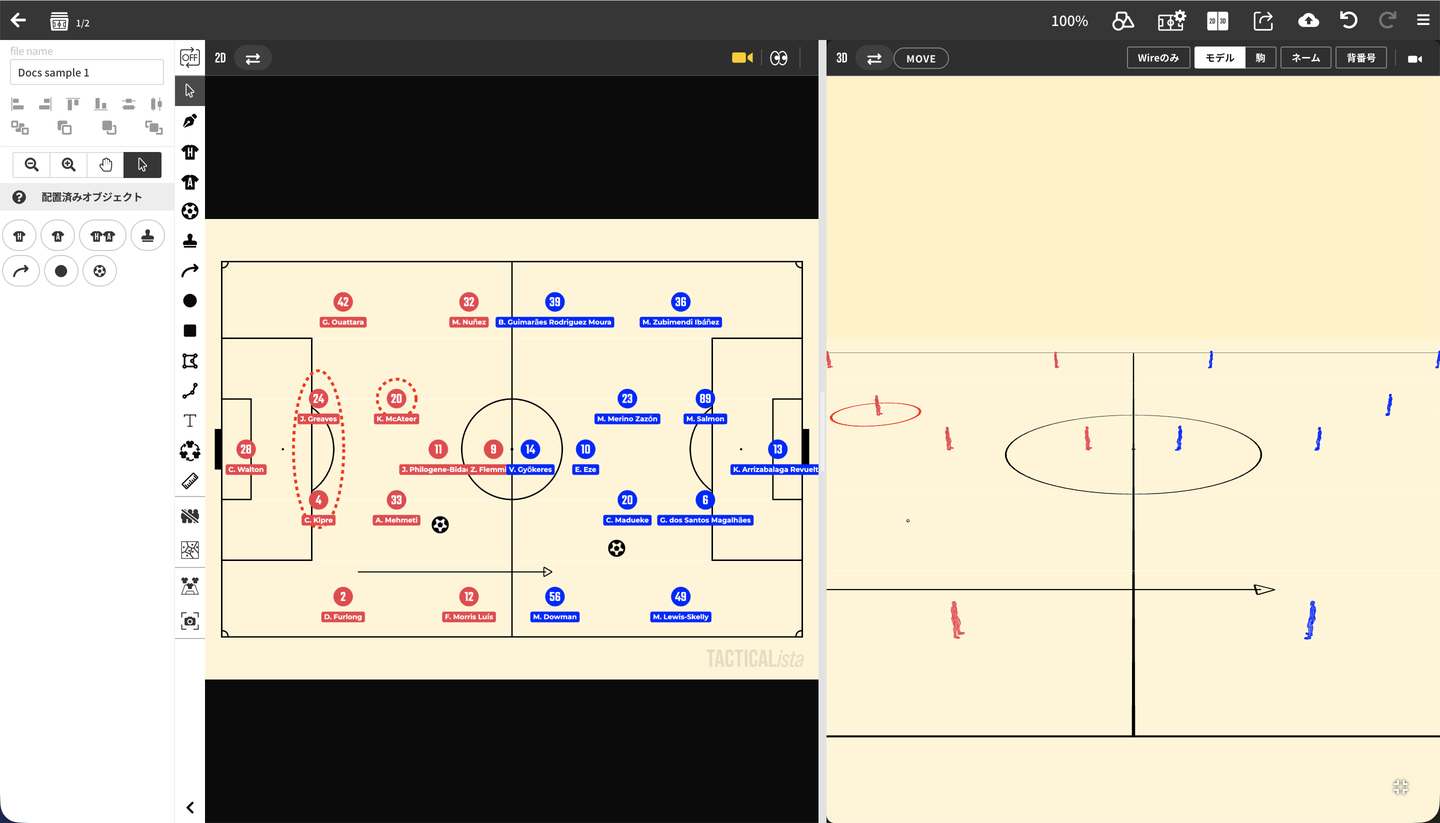Open the hamburger menu
The height and width of the screenshot is (823, 1440).
coord(1423,20)
